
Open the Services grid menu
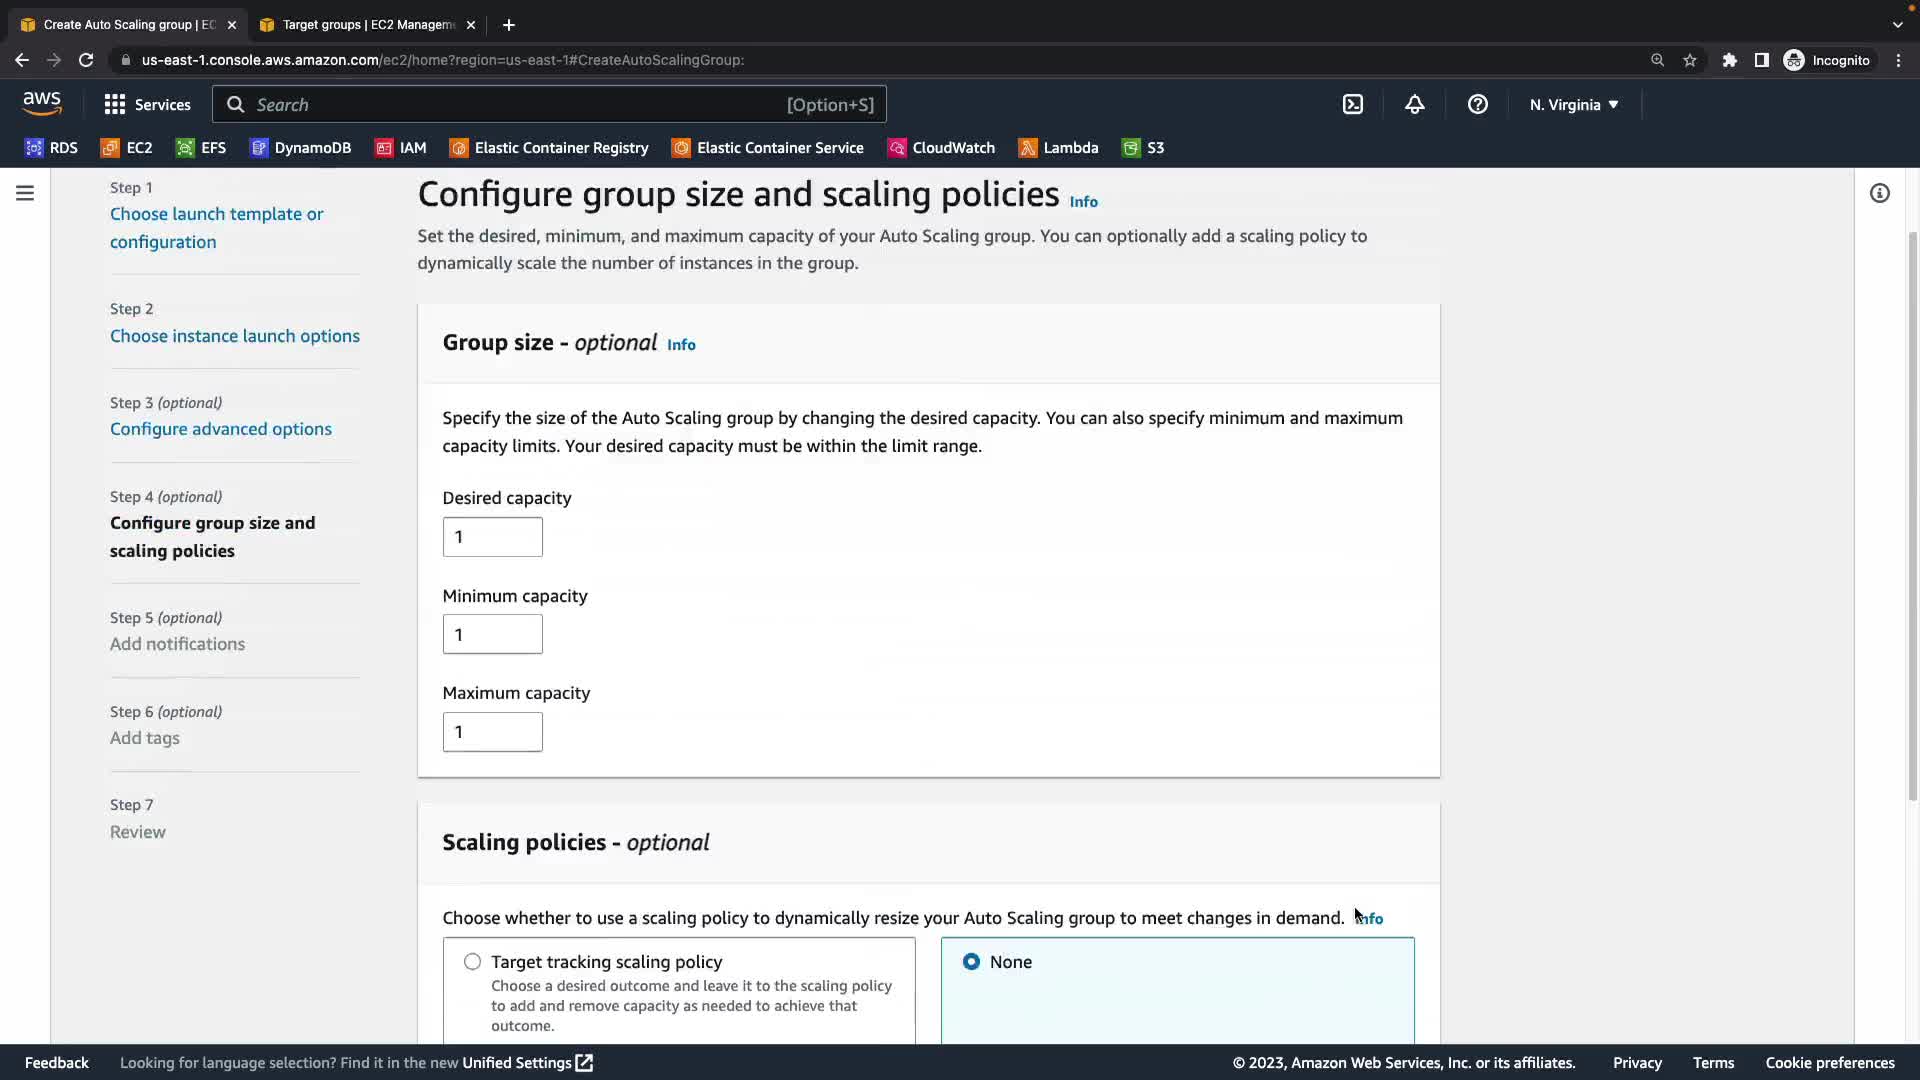click(x=147, y=104)
